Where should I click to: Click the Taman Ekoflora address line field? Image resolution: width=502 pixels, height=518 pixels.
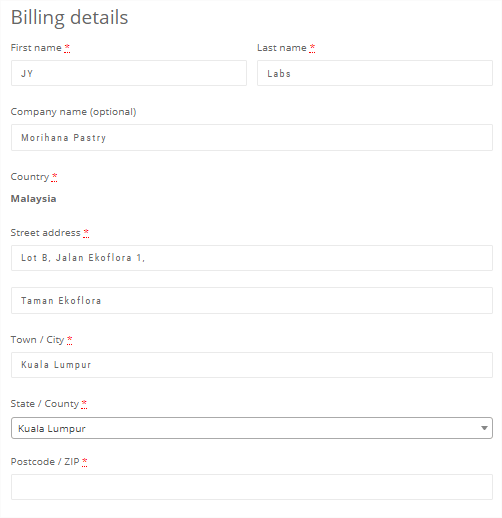[x=252, y=300]
